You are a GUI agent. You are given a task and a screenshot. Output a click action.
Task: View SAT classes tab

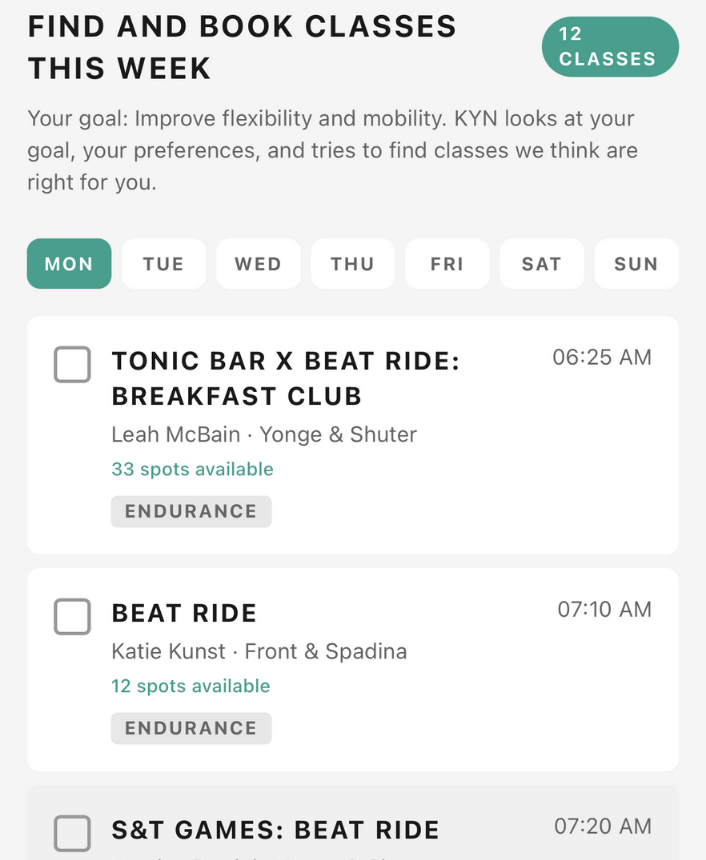[x=541, y=264]
